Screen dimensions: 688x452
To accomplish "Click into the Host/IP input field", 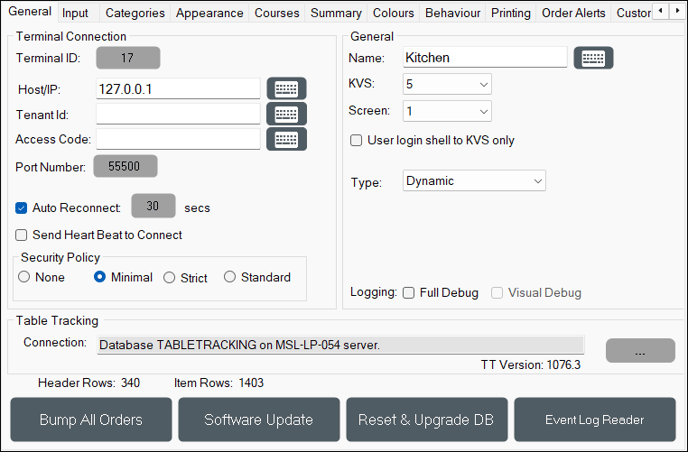I will [x=178, y=89].
